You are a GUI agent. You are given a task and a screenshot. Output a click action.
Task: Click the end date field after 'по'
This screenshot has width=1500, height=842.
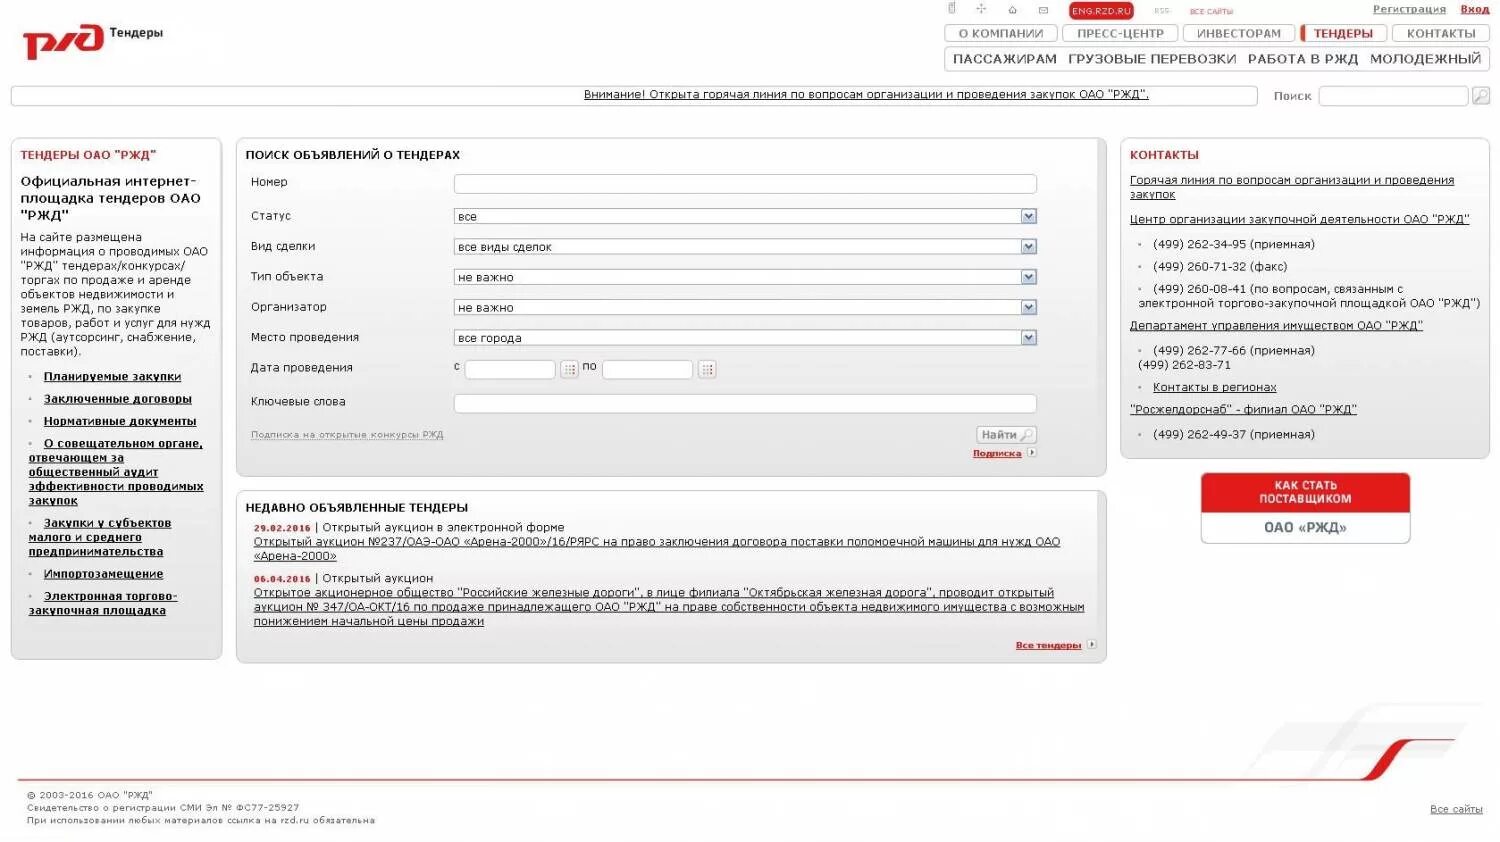[x=647, y=369]
